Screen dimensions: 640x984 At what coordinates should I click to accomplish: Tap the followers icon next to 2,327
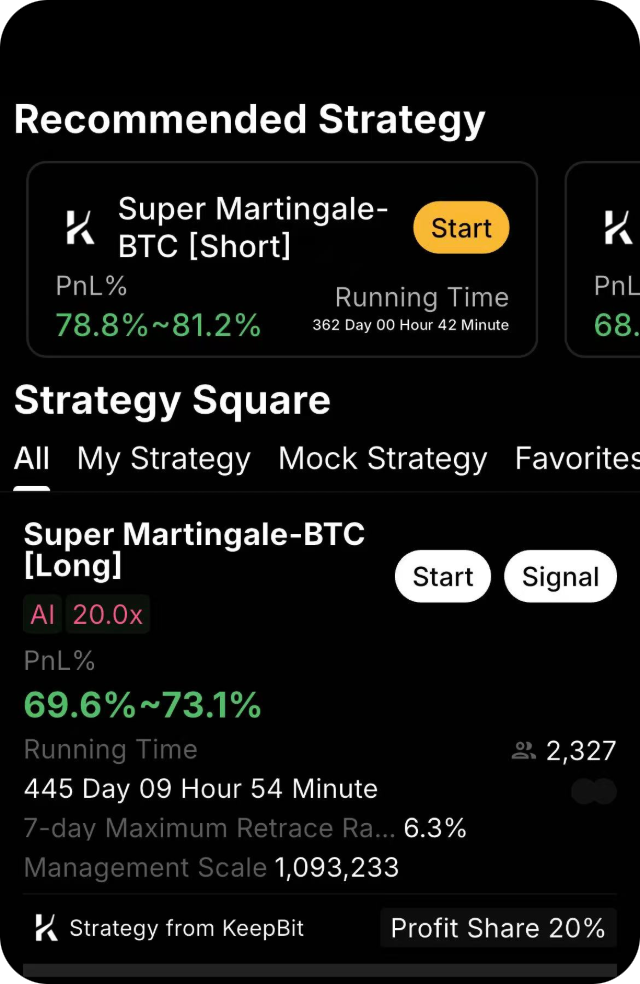(524, 751)
